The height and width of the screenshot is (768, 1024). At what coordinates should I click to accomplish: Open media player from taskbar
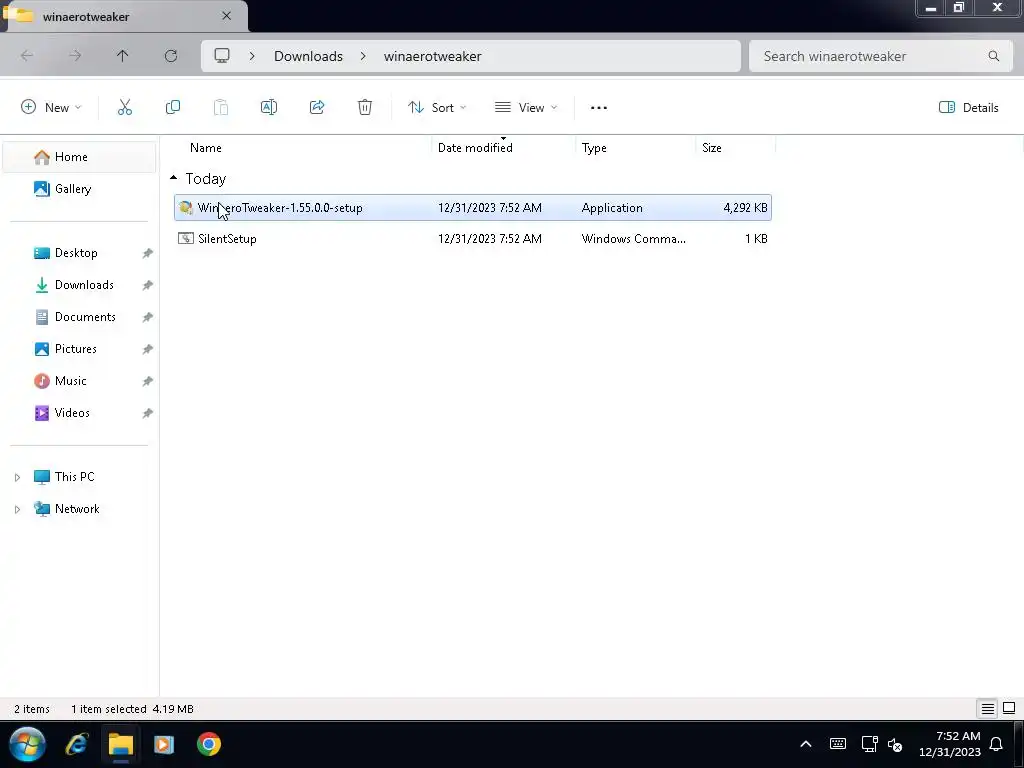click(x=164, y=744)
